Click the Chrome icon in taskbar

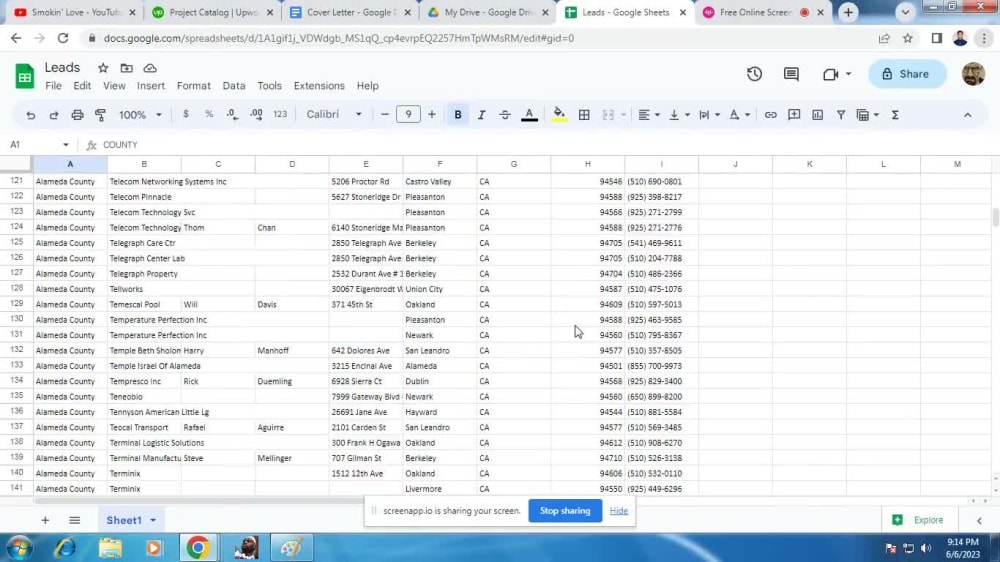click(x=198, y=547)
